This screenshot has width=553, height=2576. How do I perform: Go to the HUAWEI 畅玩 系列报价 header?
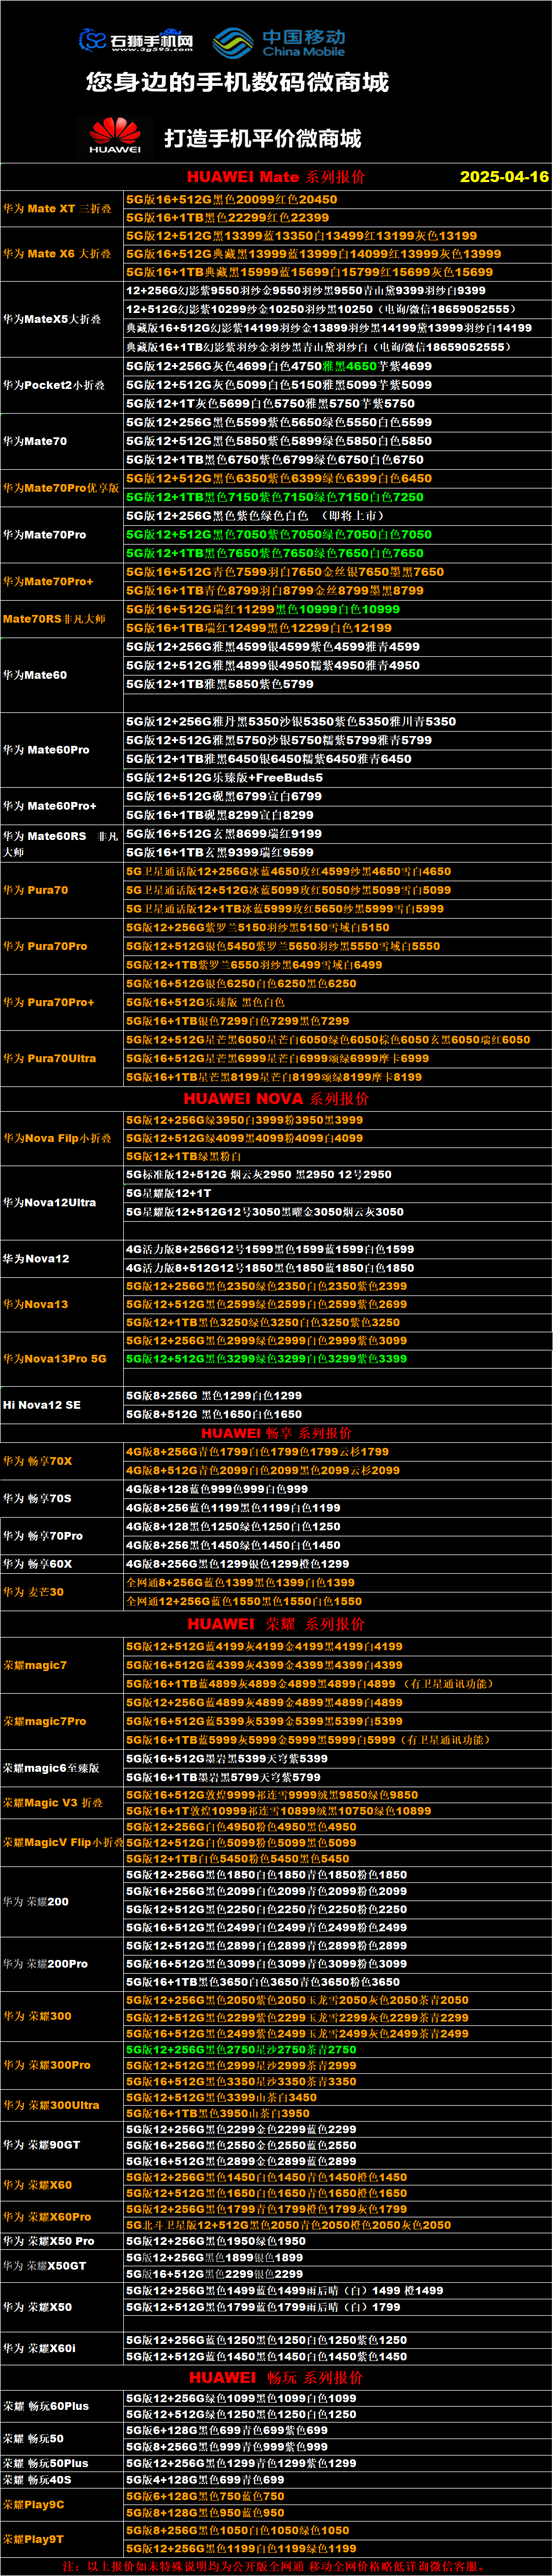click(x=275, y=2377)
